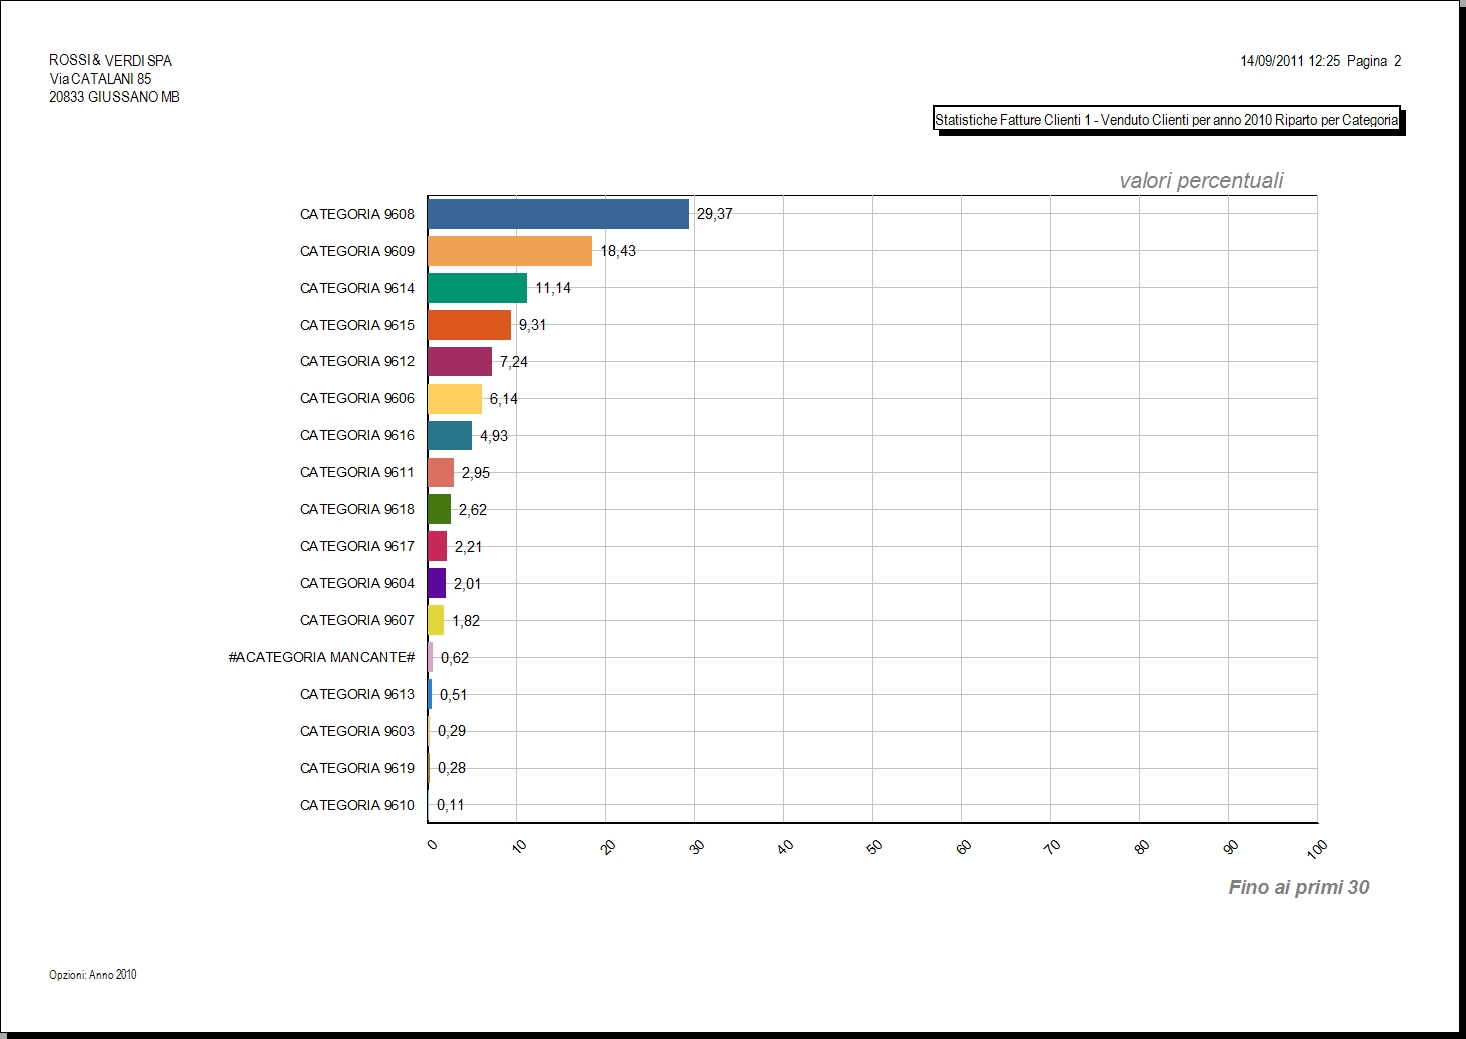Screen dimensions: 1466x1039
Task: Click the CATEGORIA 9610 axis label
Action: click(x=357, y=805)
